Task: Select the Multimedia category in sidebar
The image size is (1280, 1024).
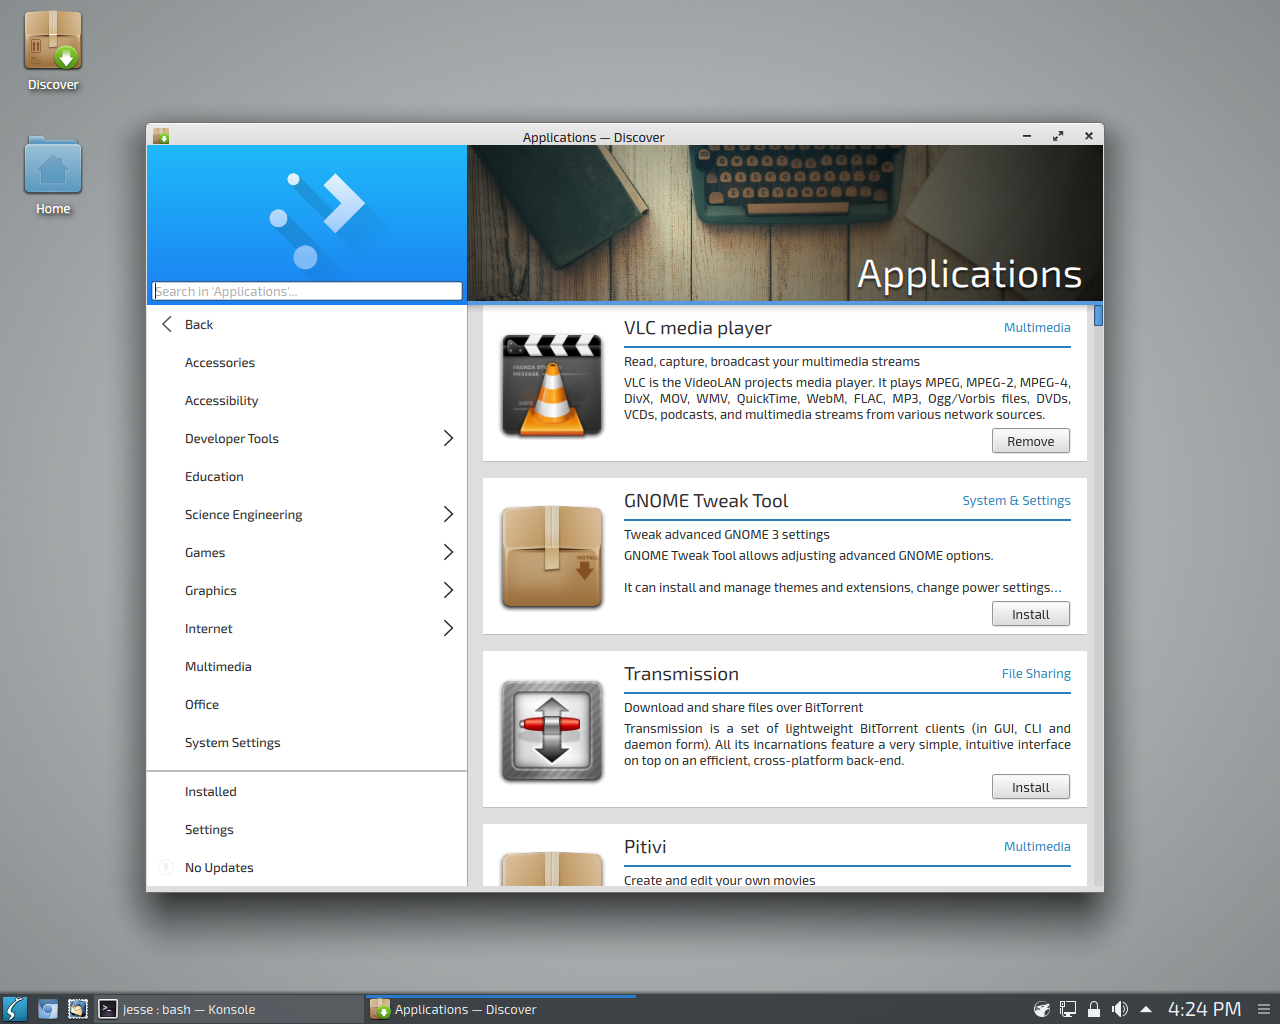Action: tap(307, 666)
